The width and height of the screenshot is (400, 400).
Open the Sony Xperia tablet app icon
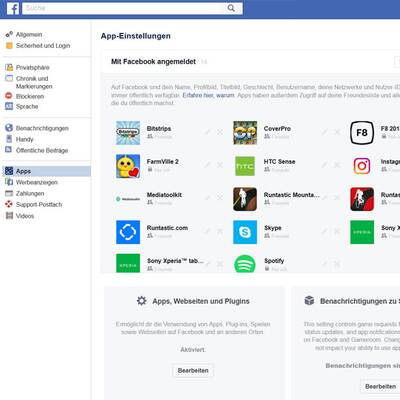click(128, 263)
